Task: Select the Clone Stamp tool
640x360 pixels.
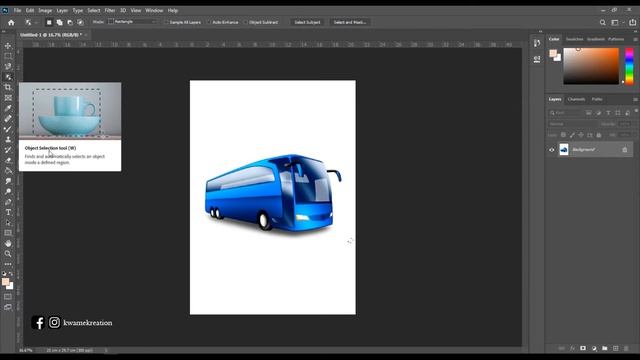Action: point(8,140)
